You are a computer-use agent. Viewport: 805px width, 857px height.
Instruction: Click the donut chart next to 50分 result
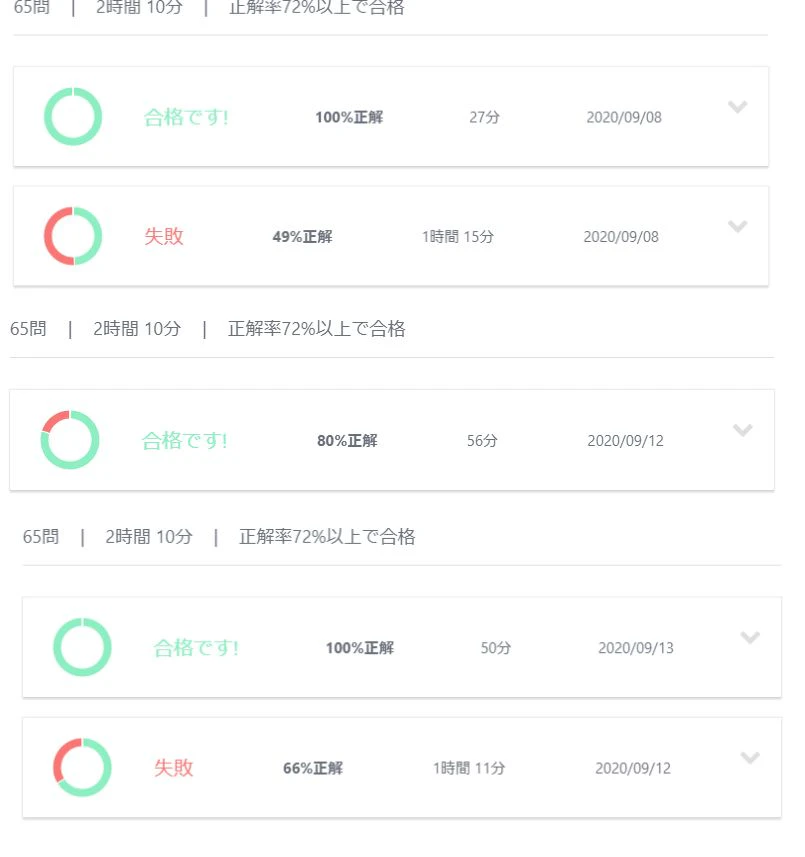coord(82,647)
